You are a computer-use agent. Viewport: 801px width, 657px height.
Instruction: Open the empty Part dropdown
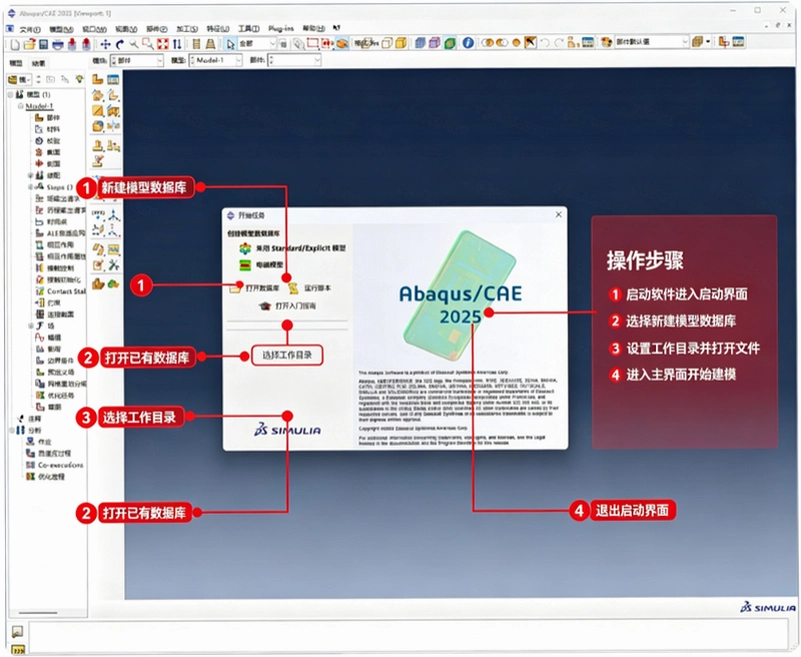coord(295,60)
